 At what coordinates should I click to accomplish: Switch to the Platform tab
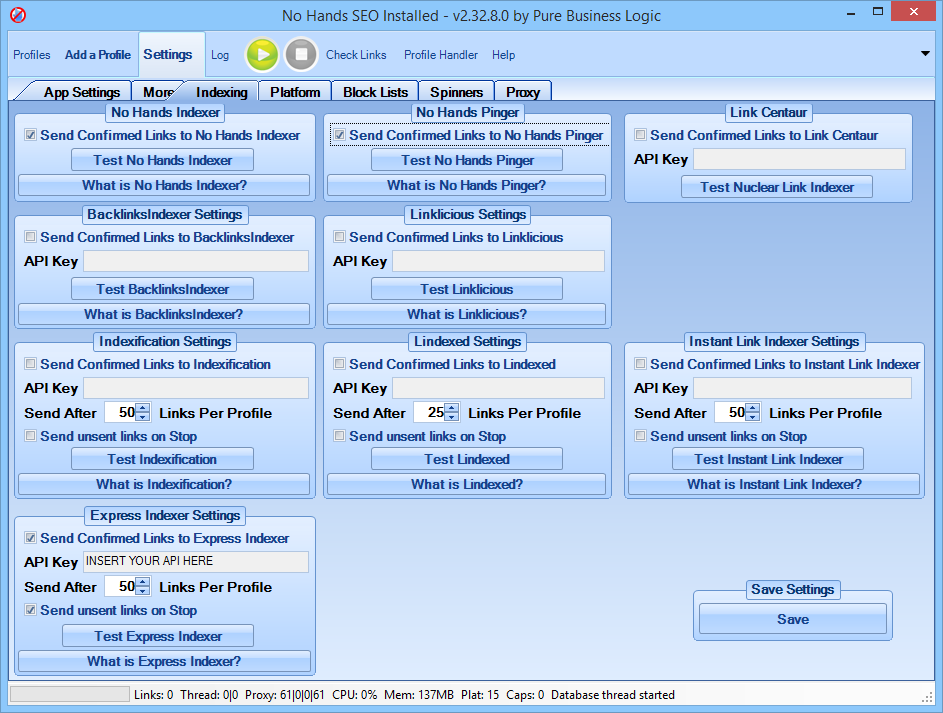295,92
